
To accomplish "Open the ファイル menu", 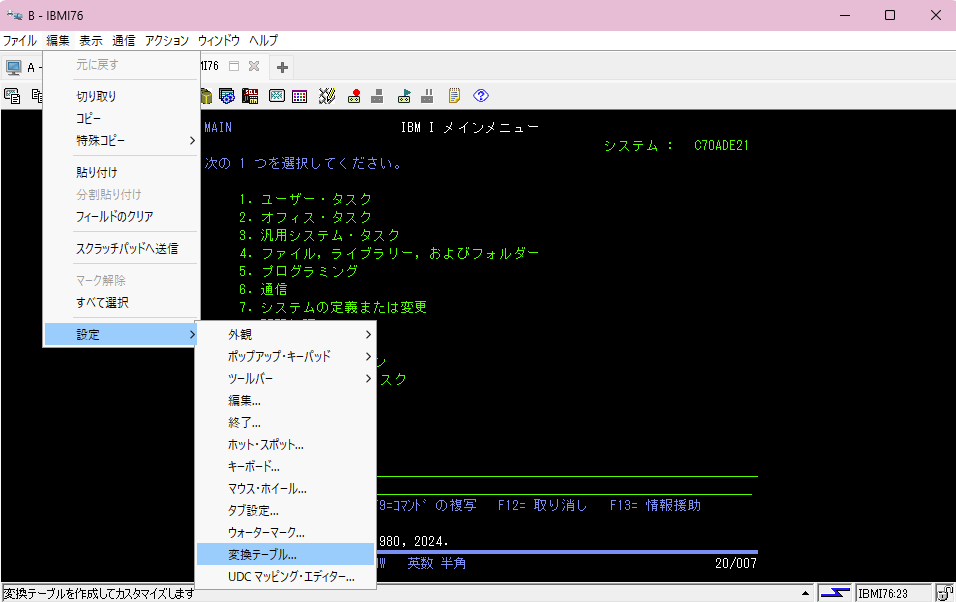I will pyautogui.click(x=20, y=40).
